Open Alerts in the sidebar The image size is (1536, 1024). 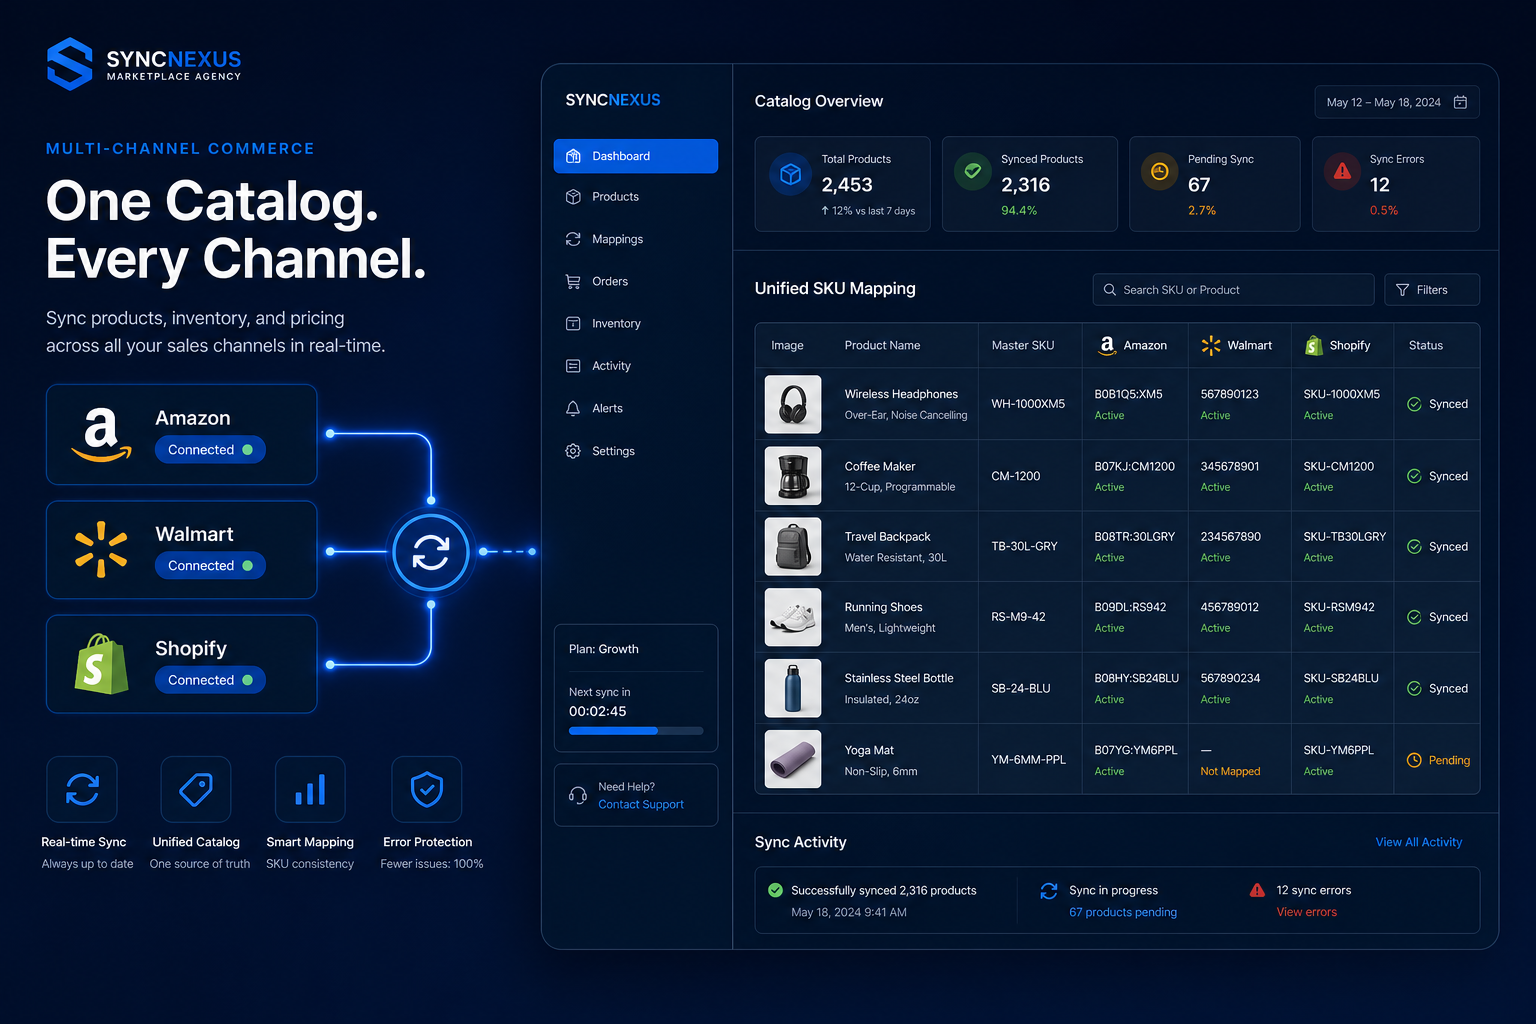point(635,408)
